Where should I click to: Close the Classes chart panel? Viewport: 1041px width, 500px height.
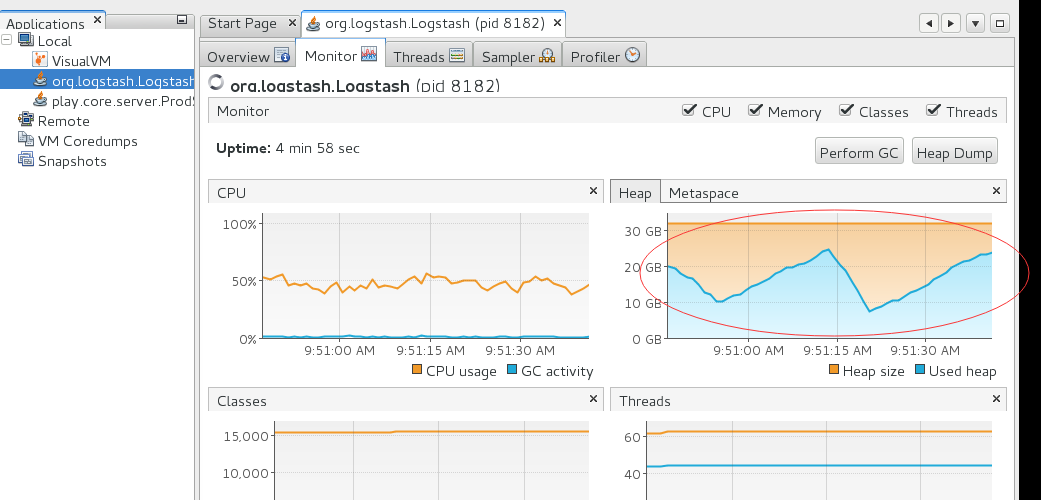coord(594,398)
